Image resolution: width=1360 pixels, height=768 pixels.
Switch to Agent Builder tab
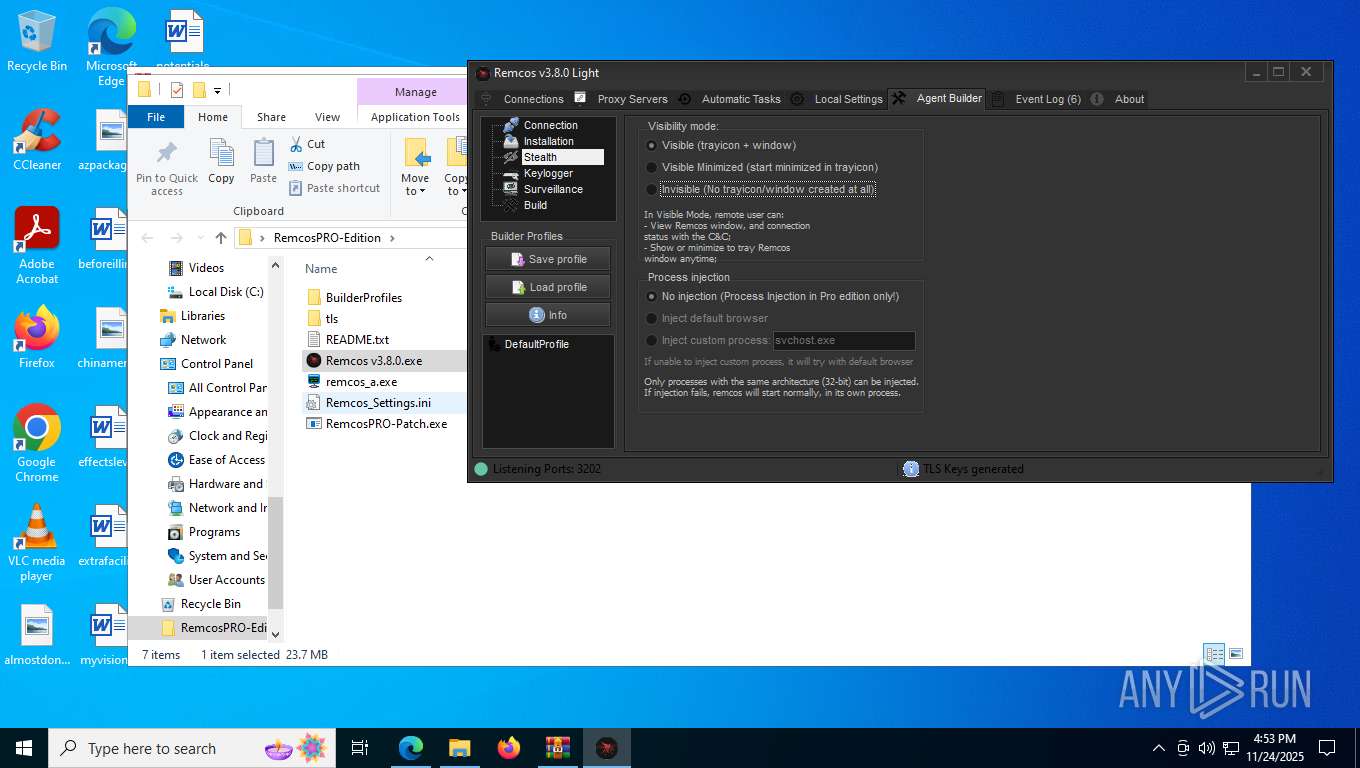click(x=937, y=98)
